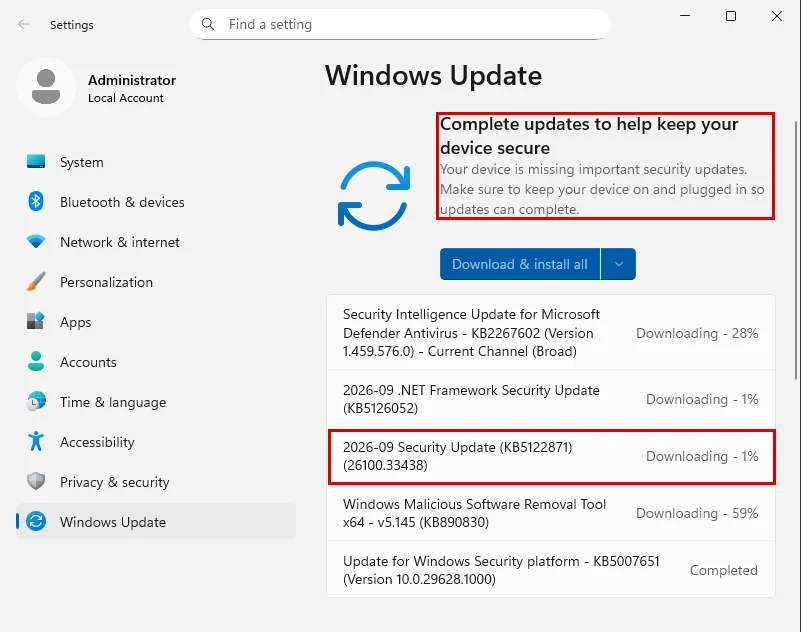Select Privacy & security in sidebar

point(156,482)
